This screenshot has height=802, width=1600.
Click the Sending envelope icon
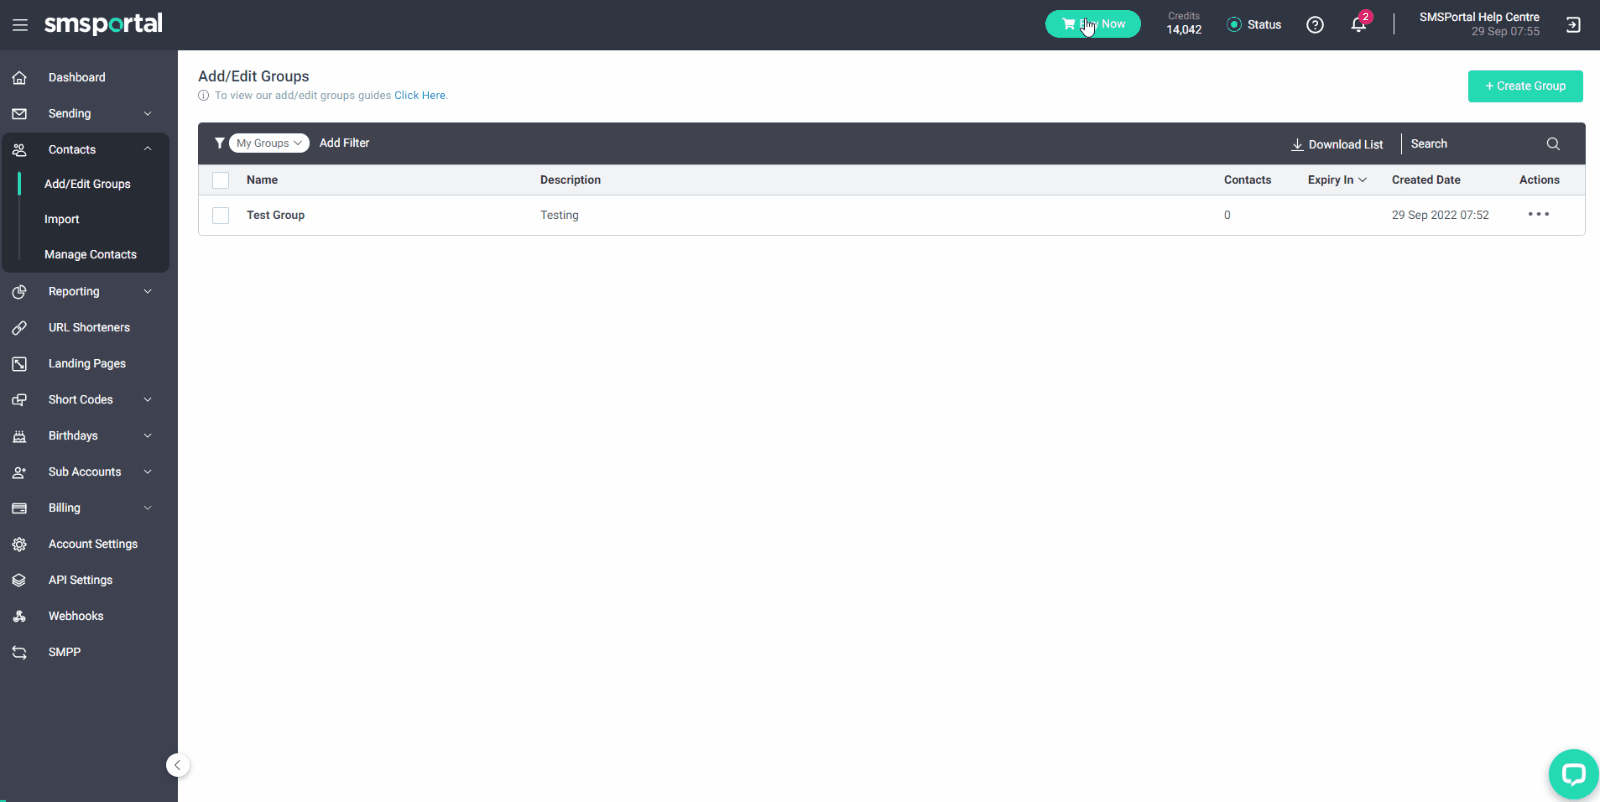pyautogui.click(x=19, y=114)
